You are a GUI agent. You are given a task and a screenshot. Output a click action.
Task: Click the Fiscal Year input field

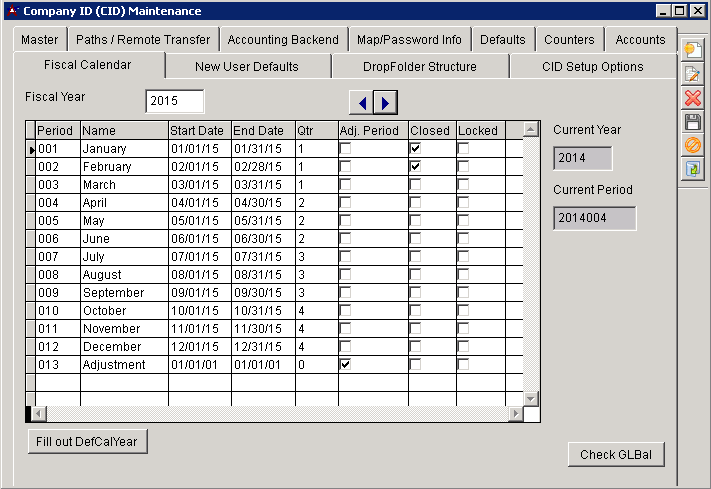coord(174,101)
